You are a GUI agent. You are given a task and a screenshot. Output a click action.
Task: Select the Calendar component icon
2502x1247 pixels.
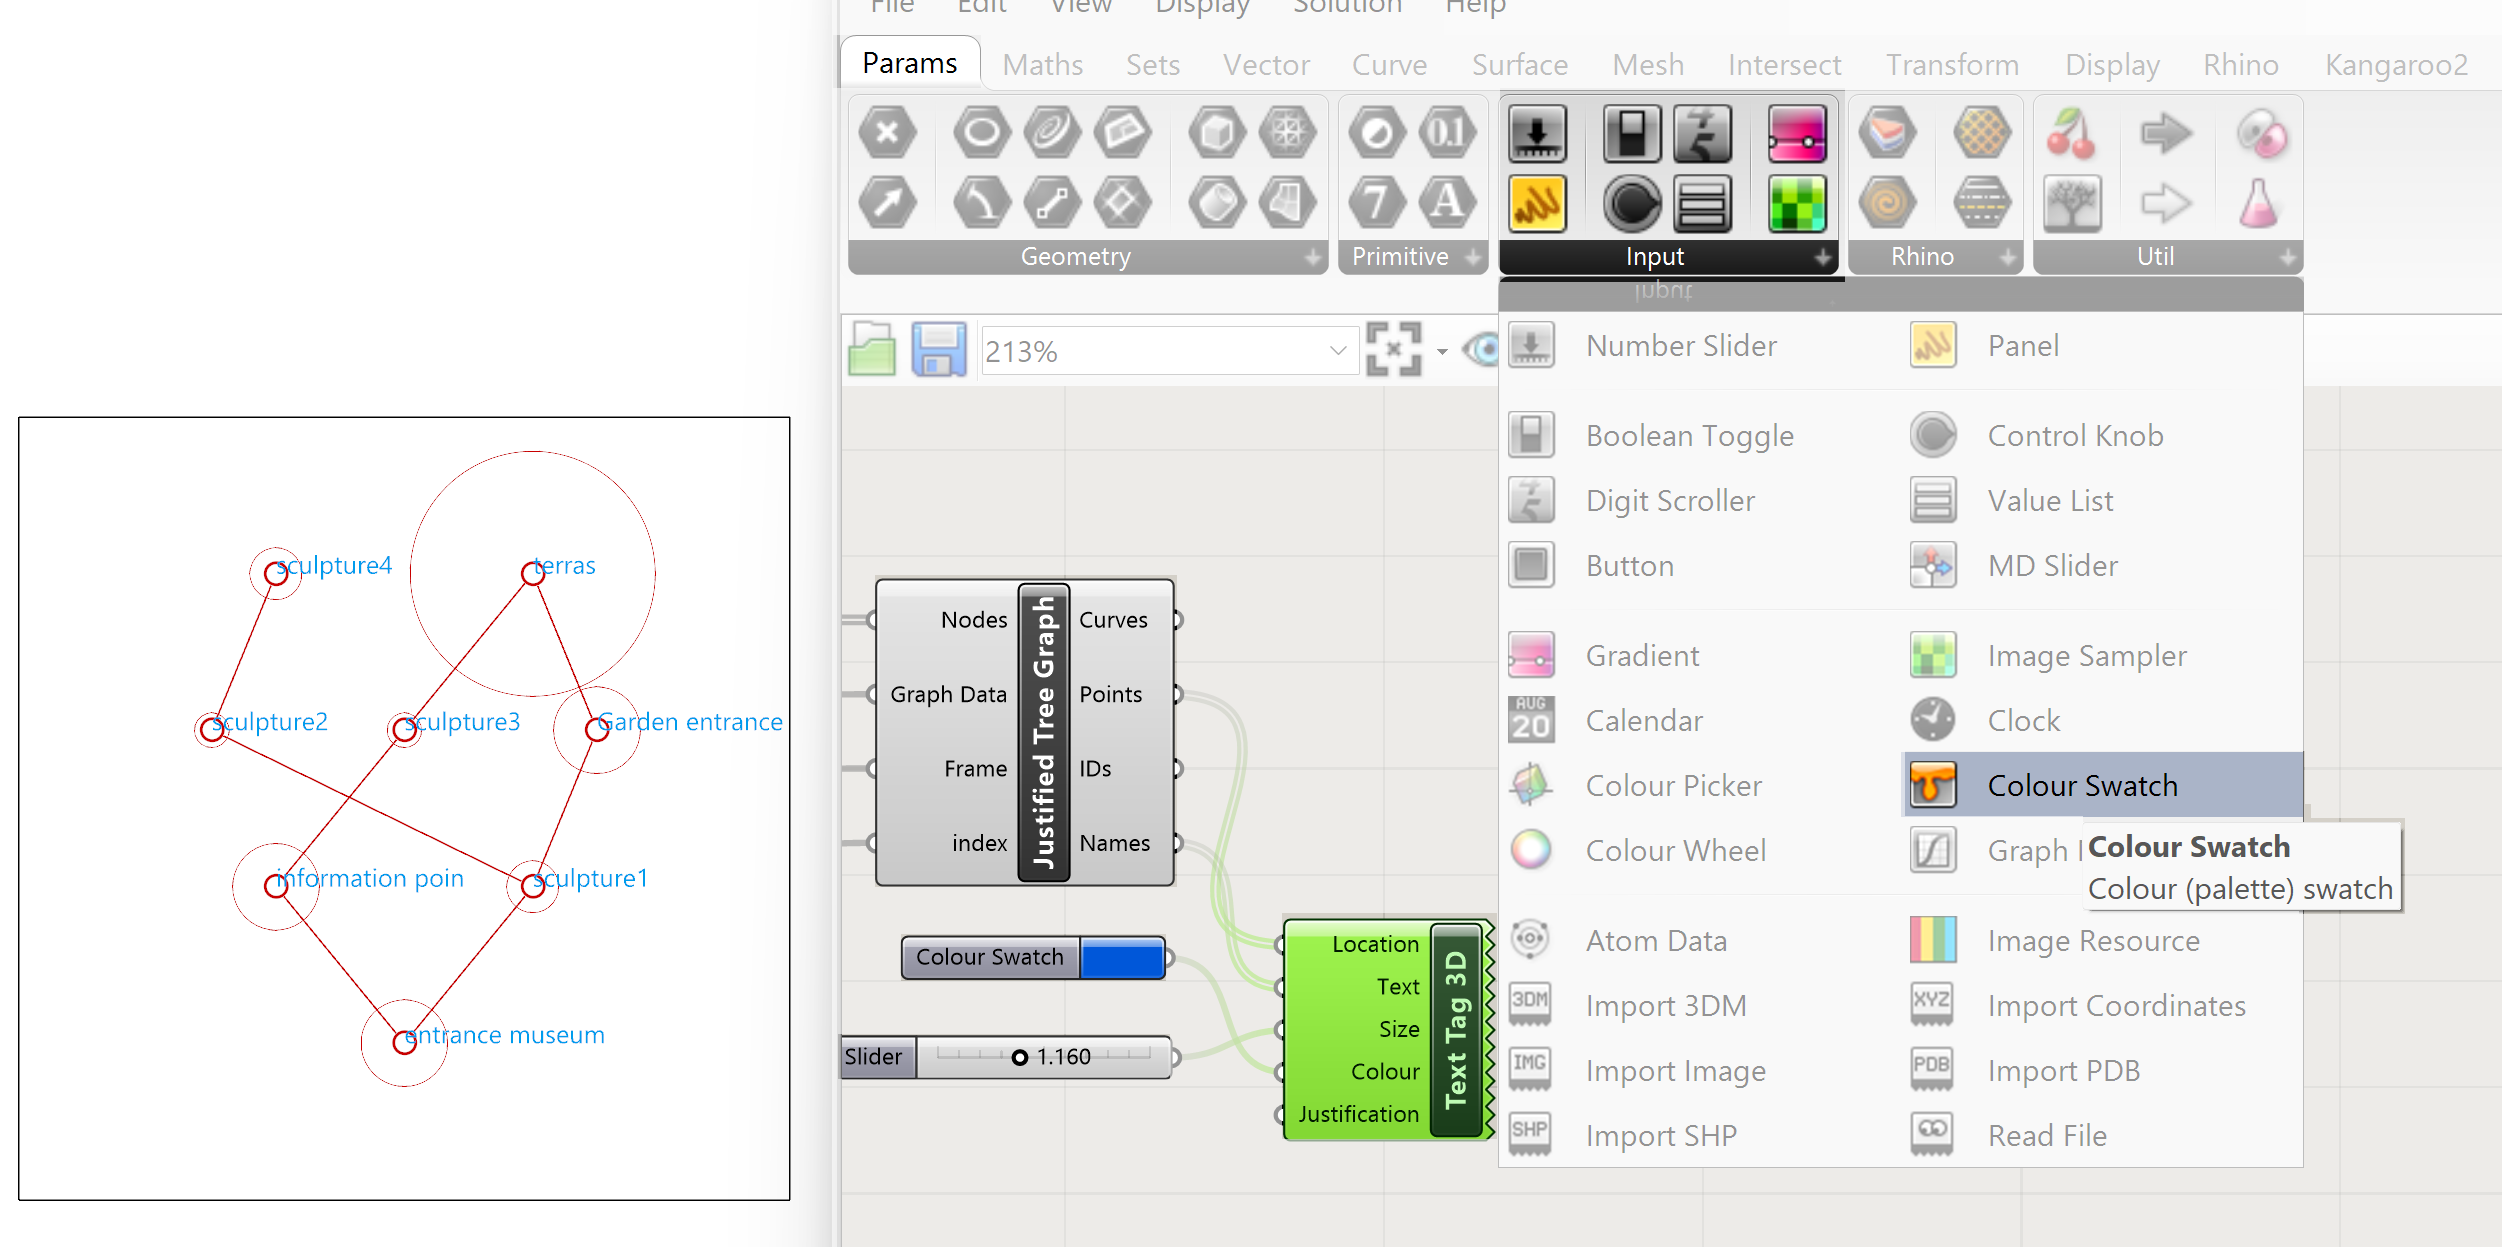tap(1531, 721)
